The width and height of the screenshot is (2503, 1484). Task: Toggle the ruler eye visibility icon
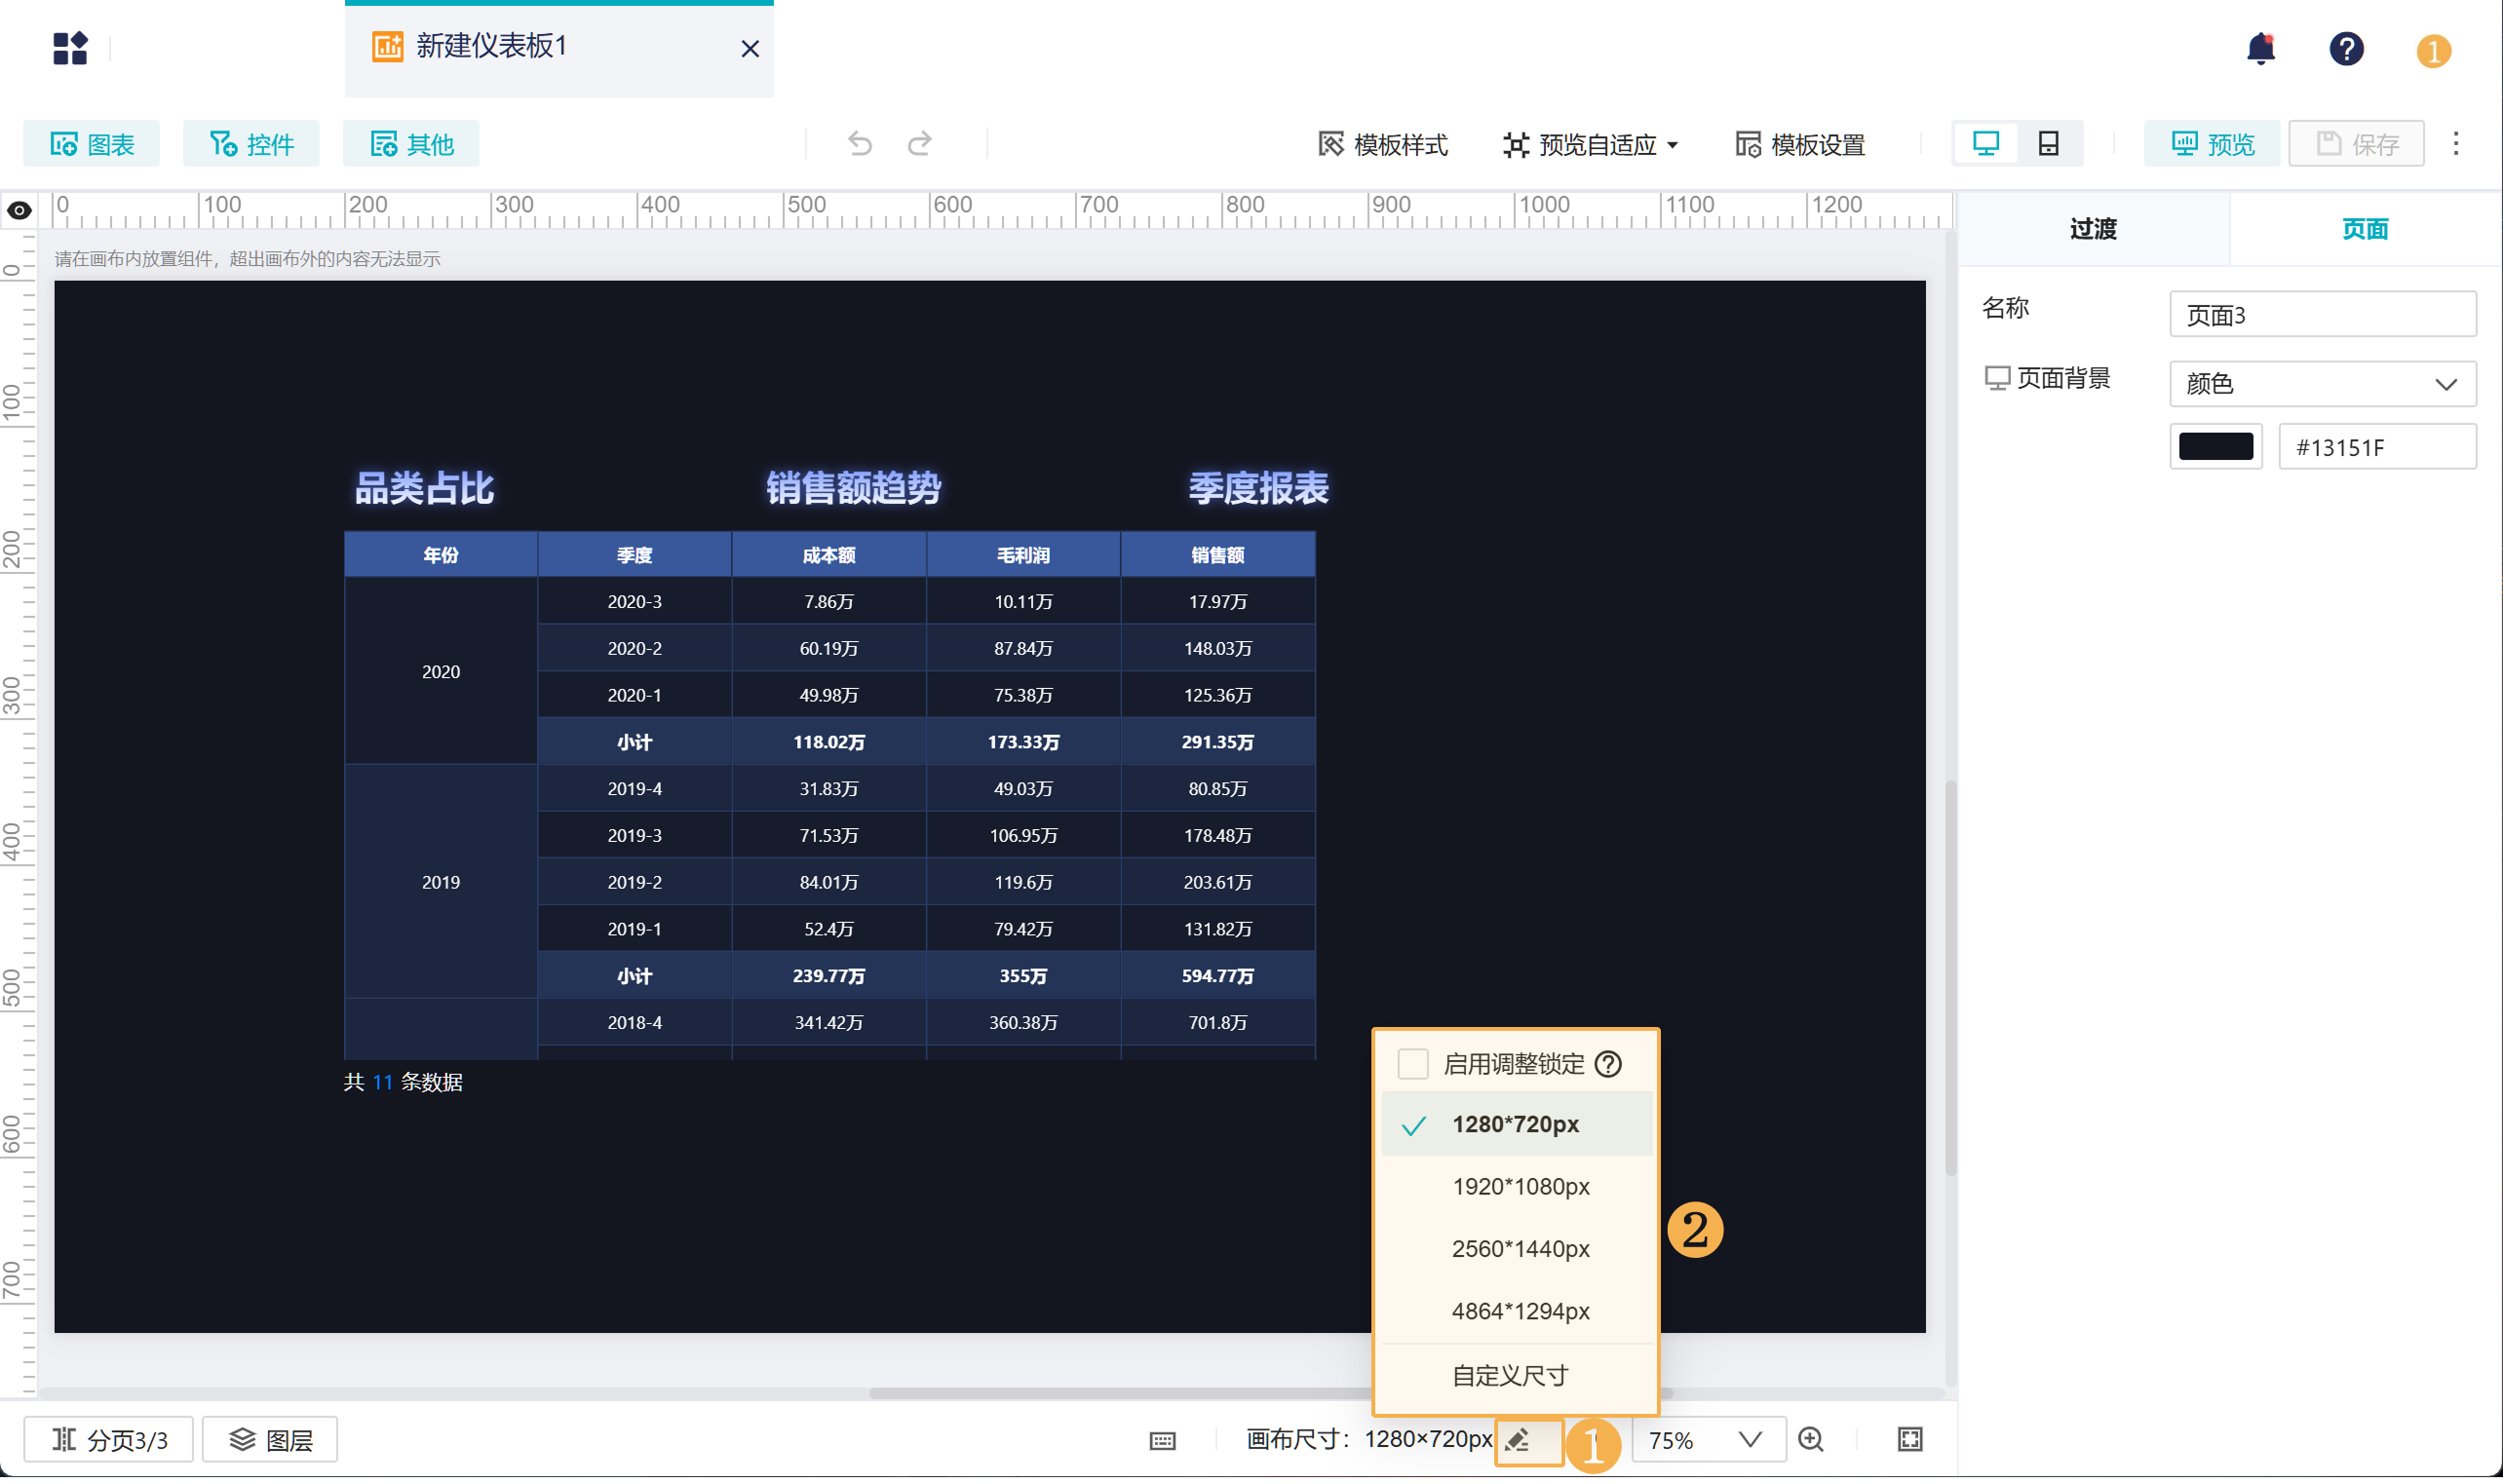20,211
